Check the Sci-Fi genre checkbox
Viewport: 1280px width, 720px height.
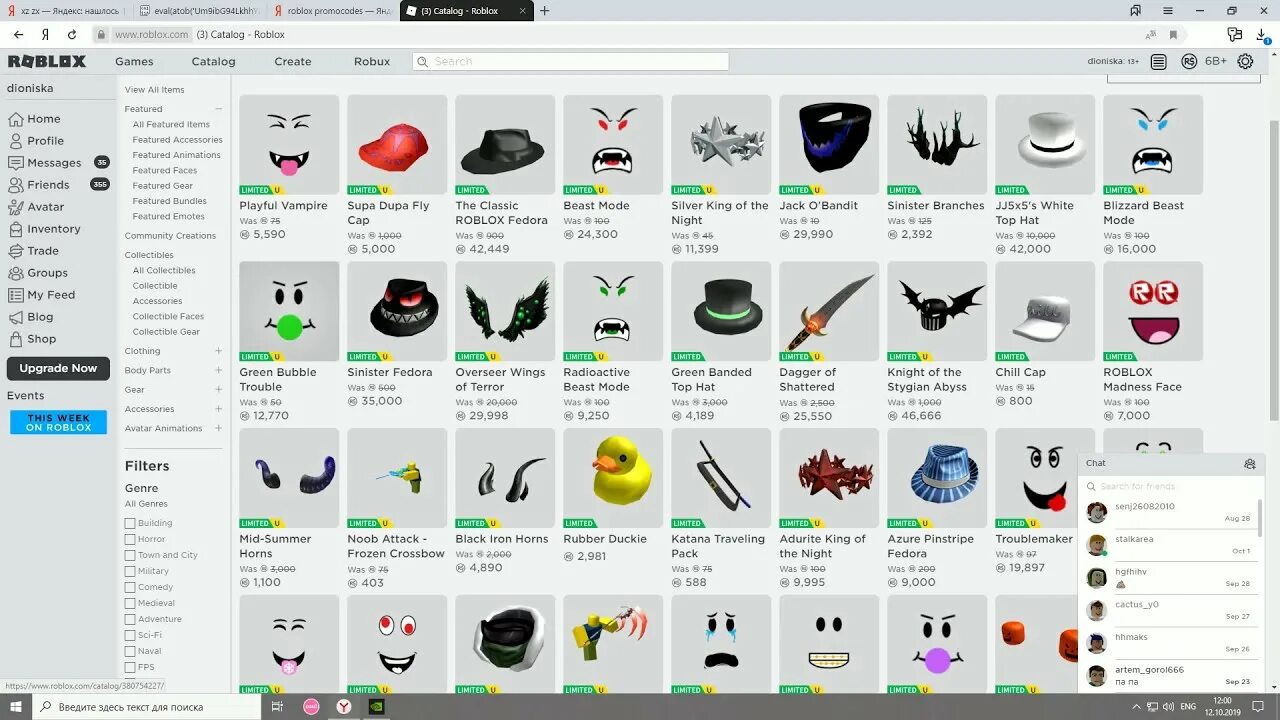130,635
